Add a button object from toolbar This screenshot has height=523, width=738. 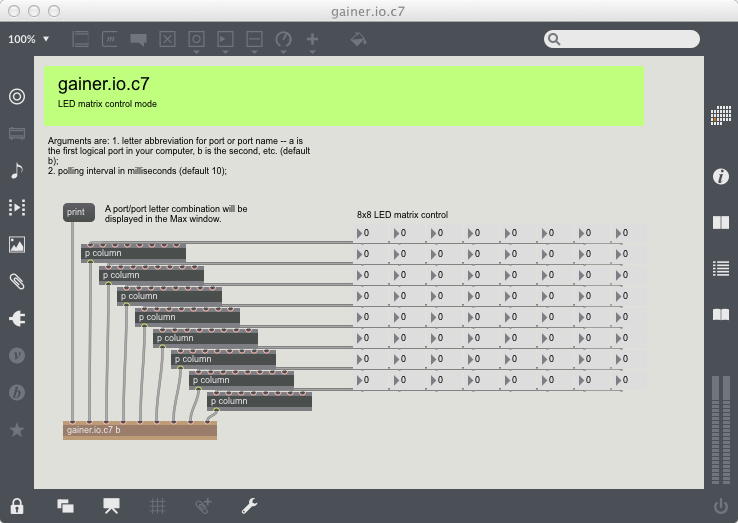(196, 39)
